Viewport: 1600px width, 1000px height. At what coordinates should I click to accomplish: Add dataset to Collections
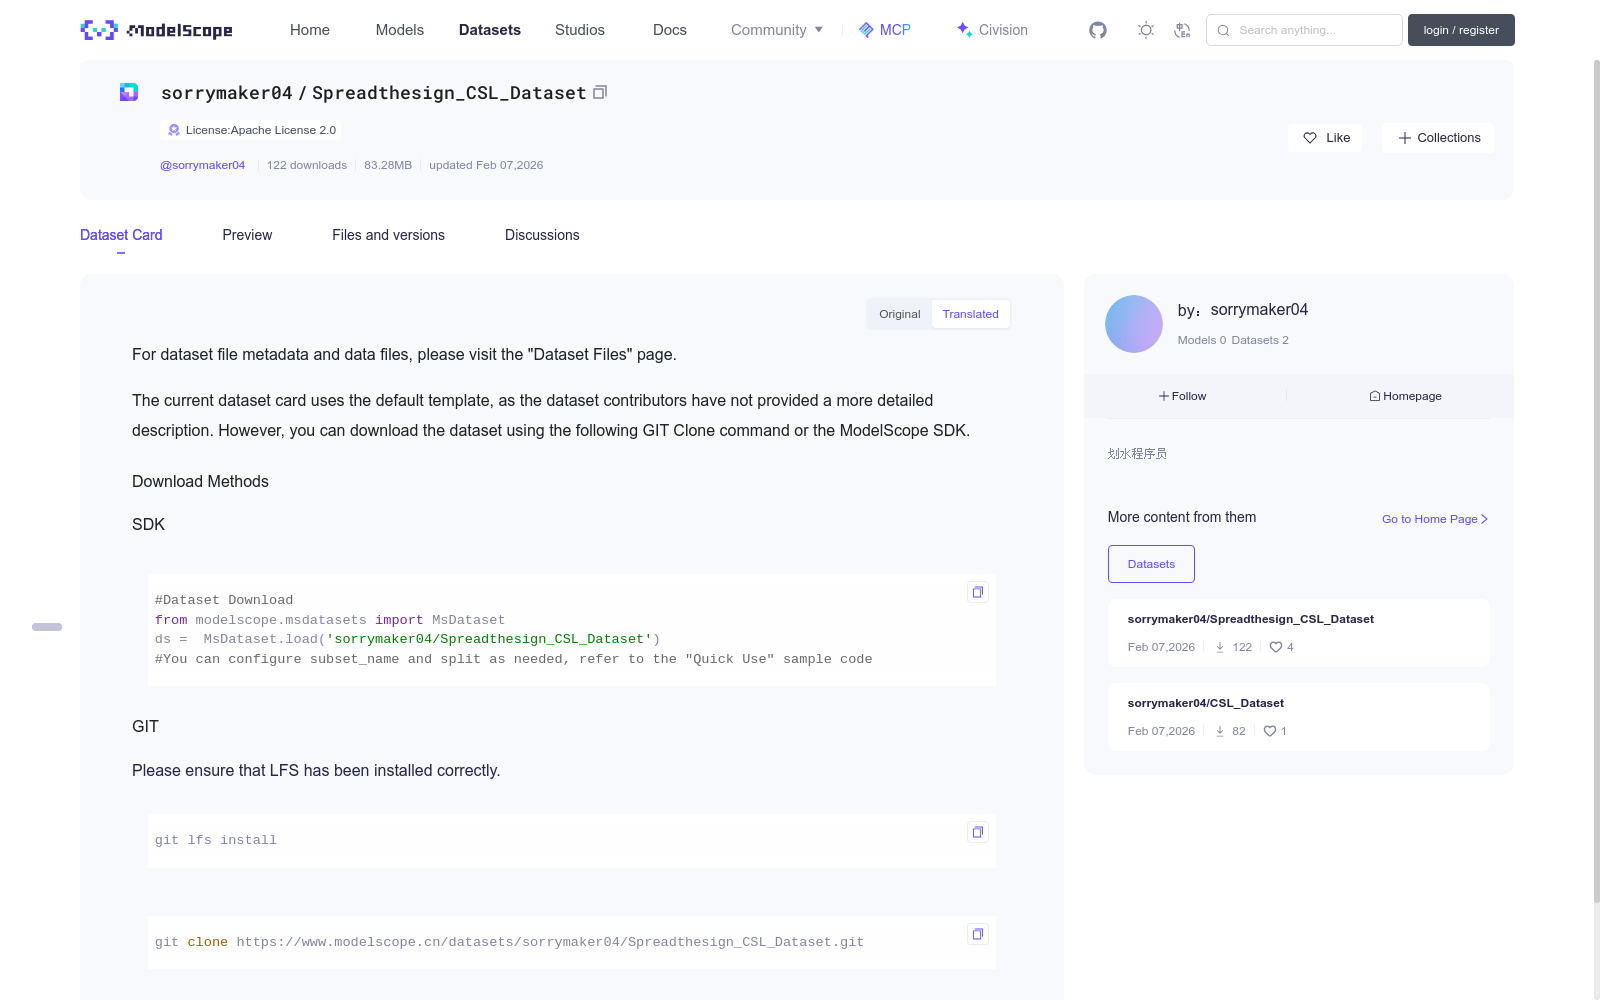click(x=1438, y=138)
